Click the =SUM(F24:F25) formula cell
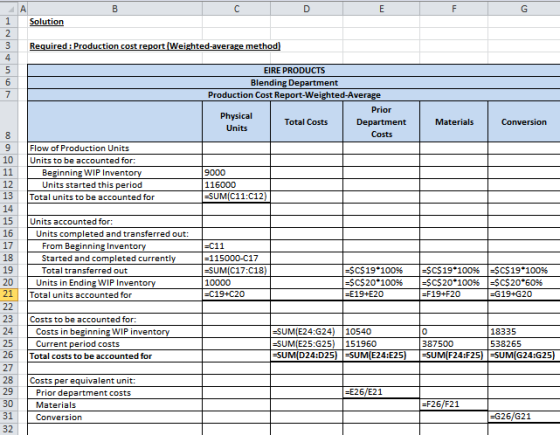Image resolution: width=560 pixels, height=435 pixels. point(454,356)
